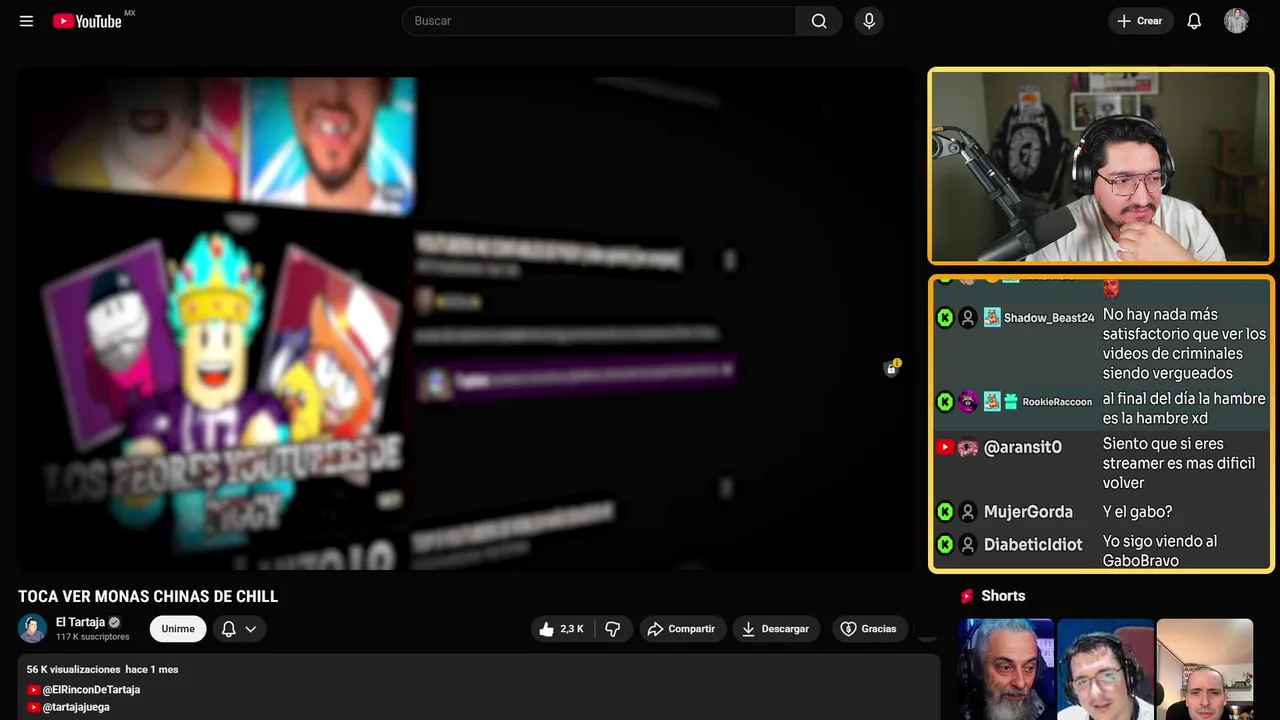
Task: Click the Crear button
Action: 1140,21
